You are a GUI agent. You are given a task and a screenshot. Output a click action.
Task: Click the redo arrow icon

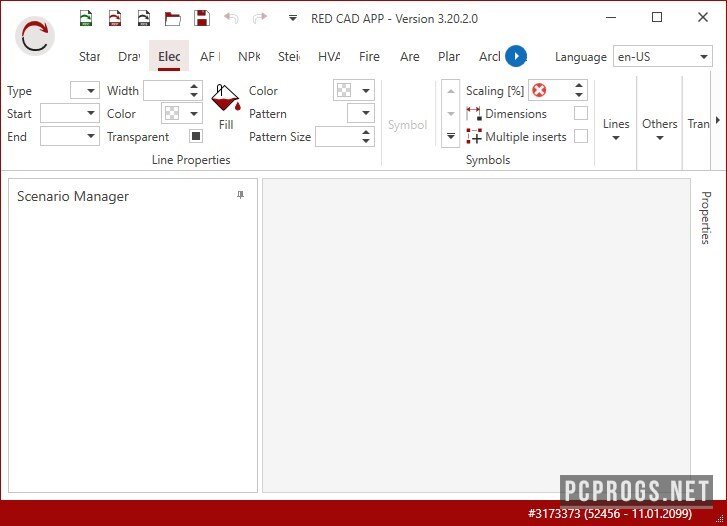(x=260, y=18)
